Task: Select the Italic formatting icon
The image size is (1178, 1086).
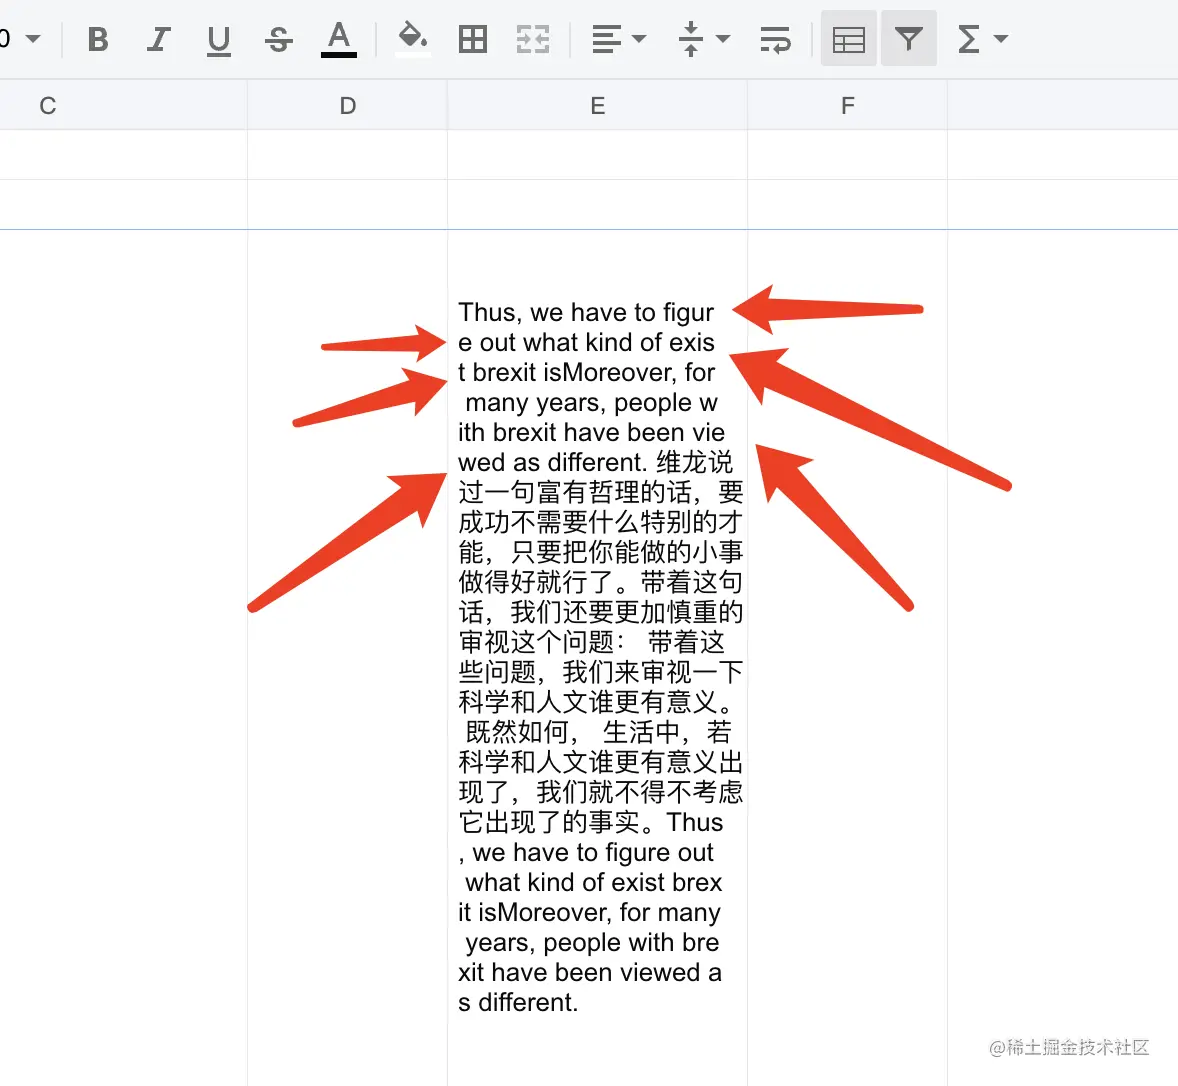Action: point(158,38)
